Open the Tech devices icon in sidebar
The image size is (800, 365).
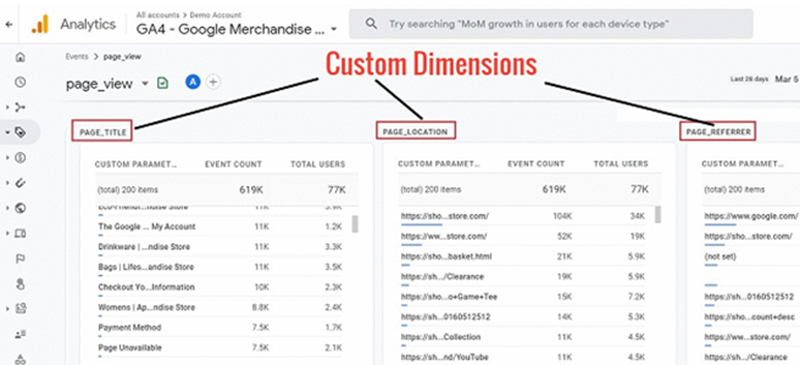[20, 233]
